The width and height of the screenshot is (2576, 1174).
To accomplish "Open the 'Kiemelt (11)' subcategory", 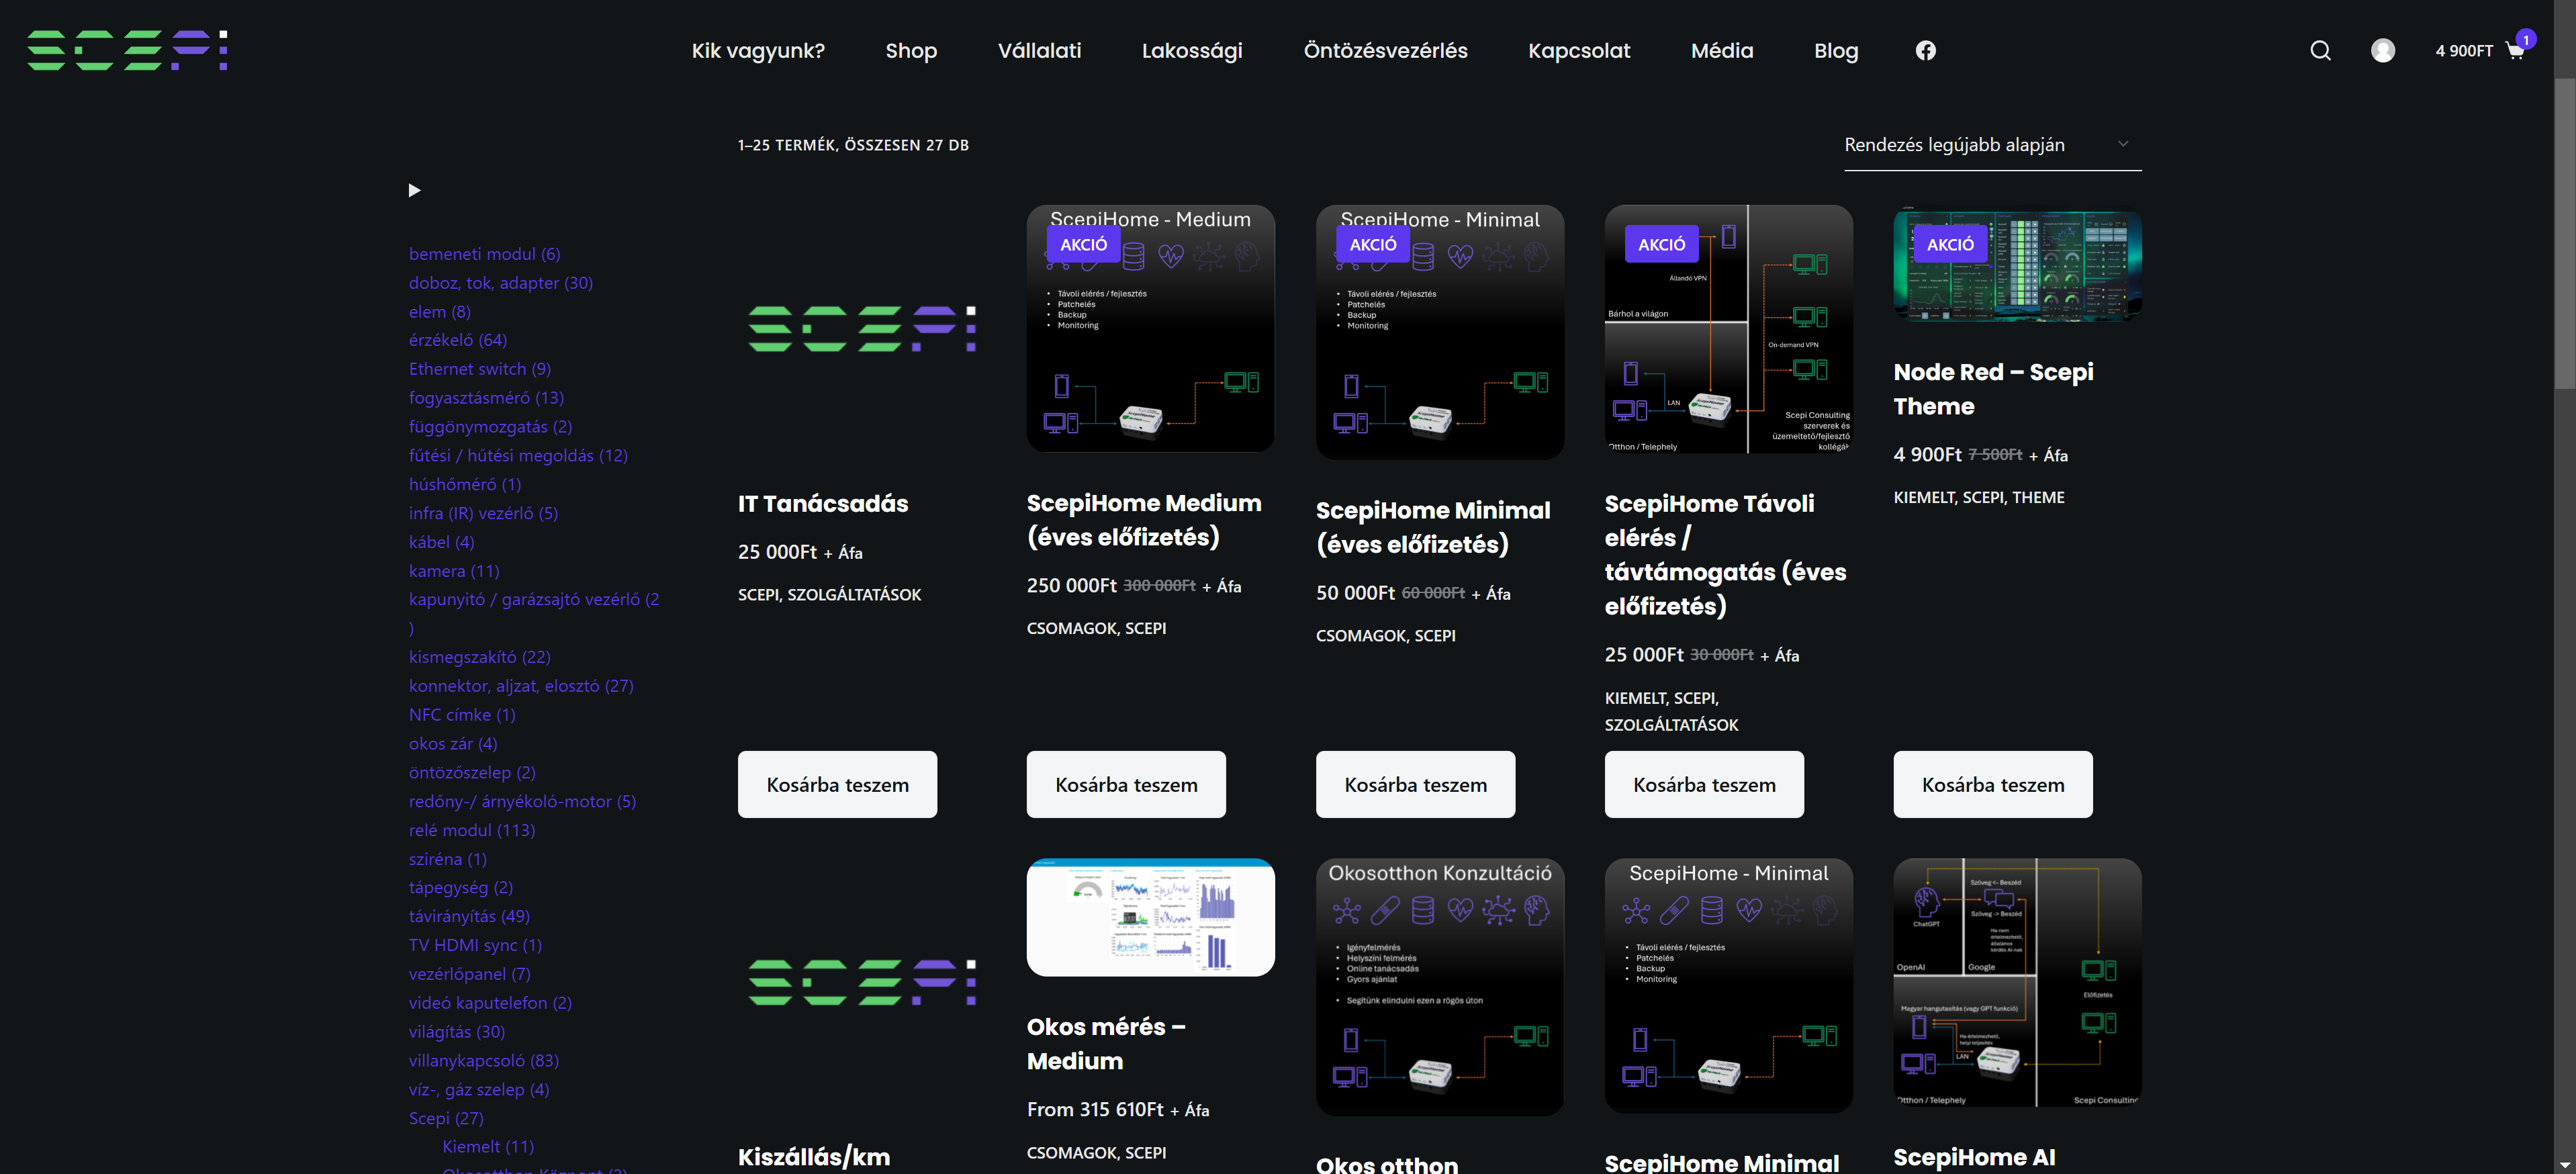I will pyautogui.click(x=488, y=1147).
